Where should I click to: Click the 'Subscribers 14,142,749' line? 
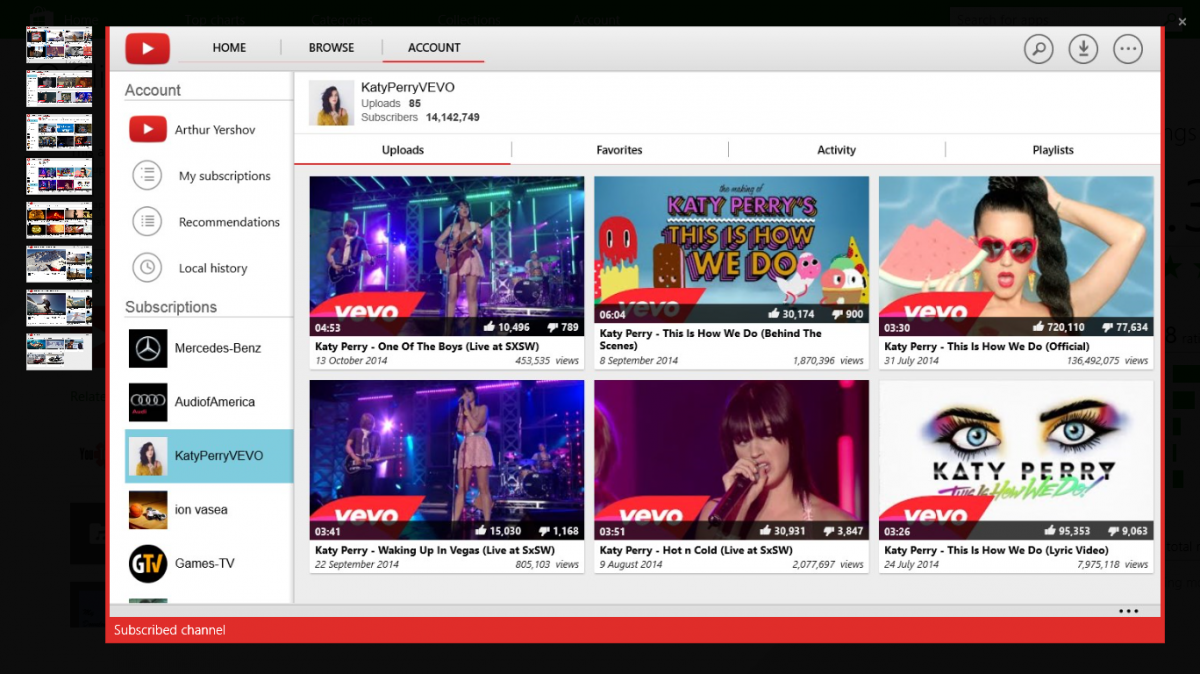[x=420, y=118]
